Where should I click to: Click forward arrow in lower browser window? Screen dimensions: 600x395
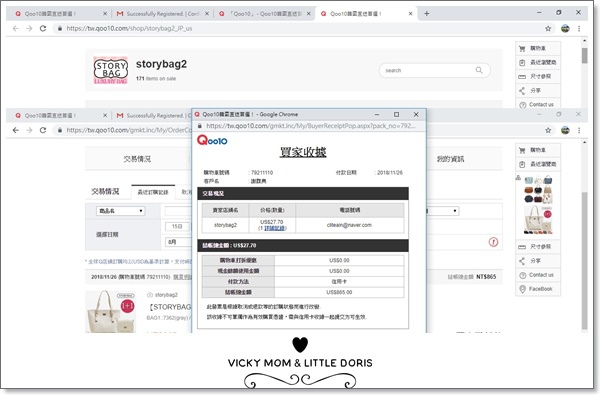pyautogui.click(x=29, y=130)
